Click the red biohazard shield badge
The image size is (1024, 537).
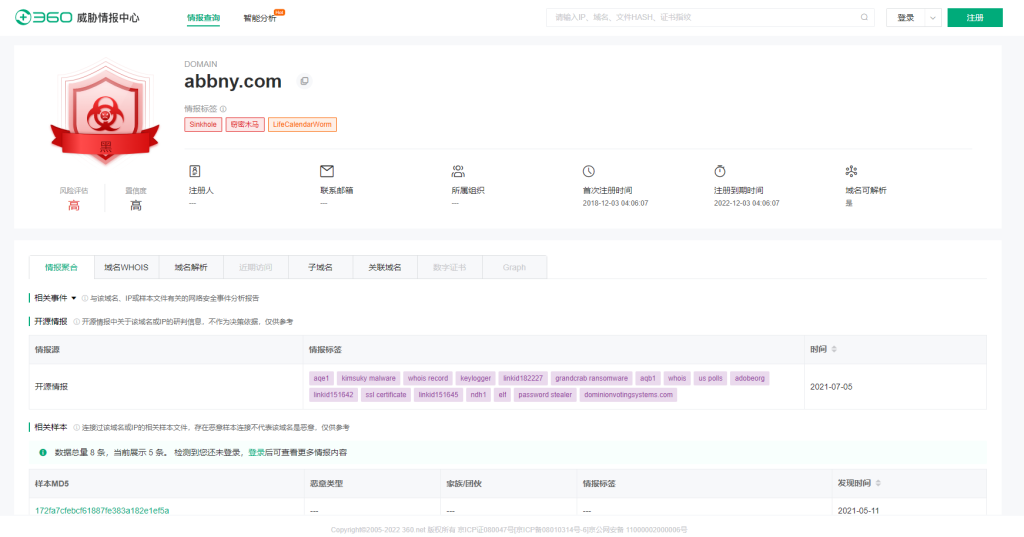(x=105, y=112)
